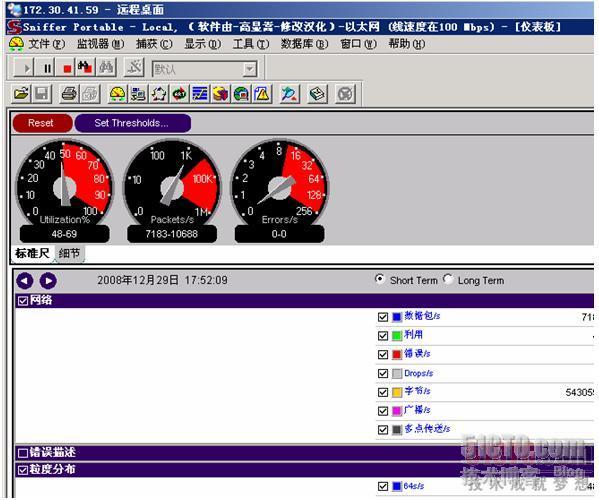This screenshot has width=599, height=500.
Task: Open the Global Statistics icon
Action: pyautogui.click(x=241, y=93)
